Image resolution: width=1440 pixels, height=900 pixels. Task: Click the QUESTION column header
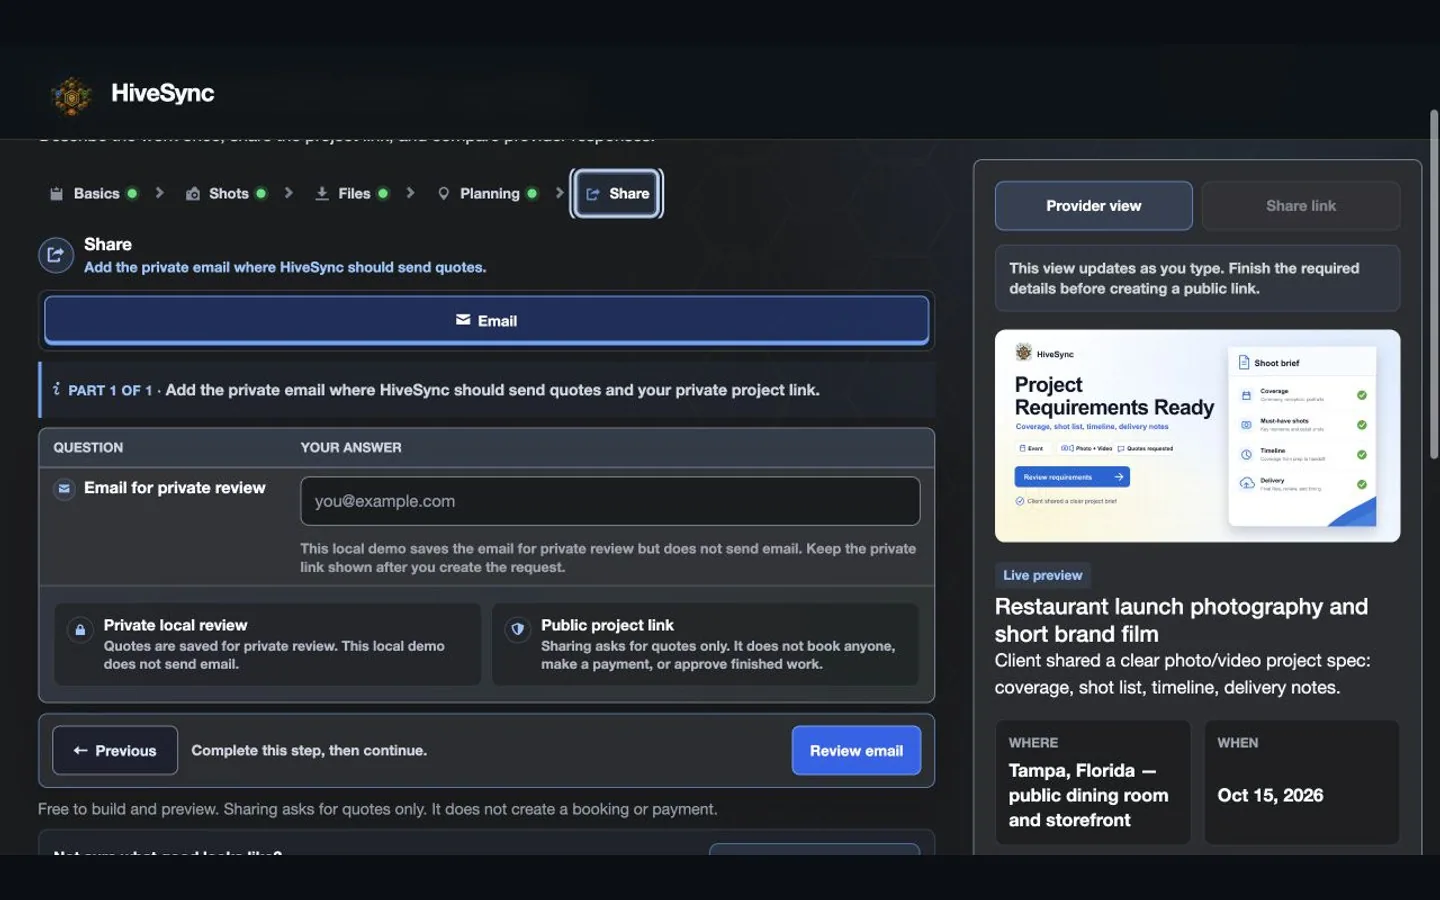(88, 447)
